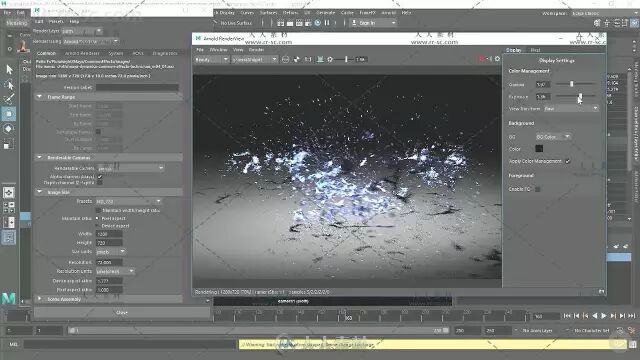The image size is (640, 360).
Task: Play timeline backward
Action: (595, 316)
